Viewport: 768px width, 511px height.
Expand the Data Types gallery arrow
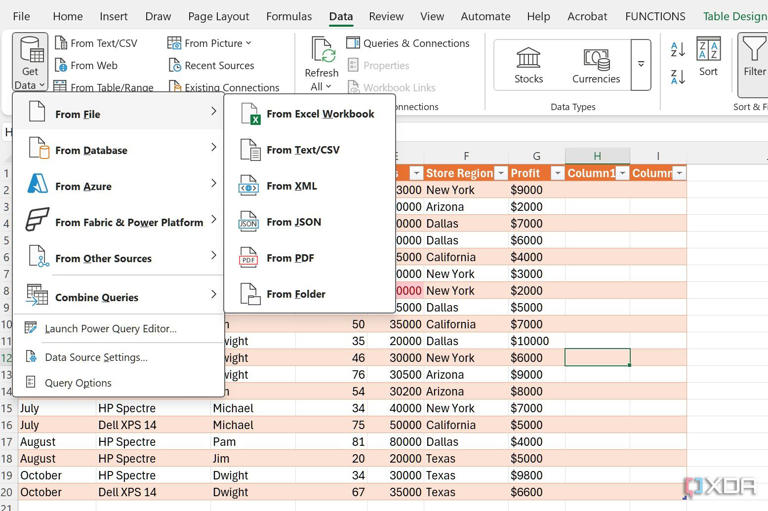[x=641, y=64]
